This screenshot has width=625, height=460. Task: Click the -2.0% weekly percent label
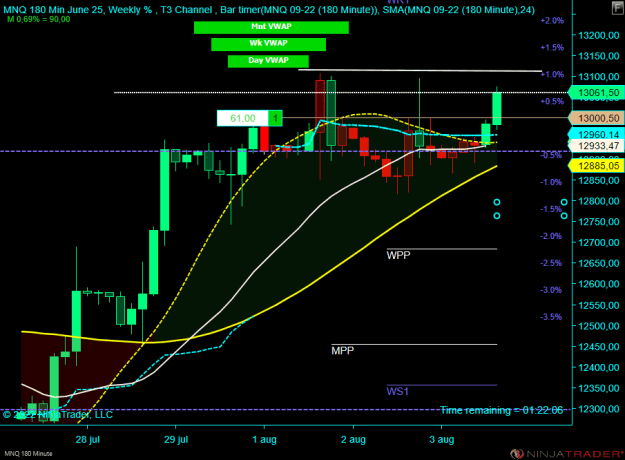coord(551,236)
